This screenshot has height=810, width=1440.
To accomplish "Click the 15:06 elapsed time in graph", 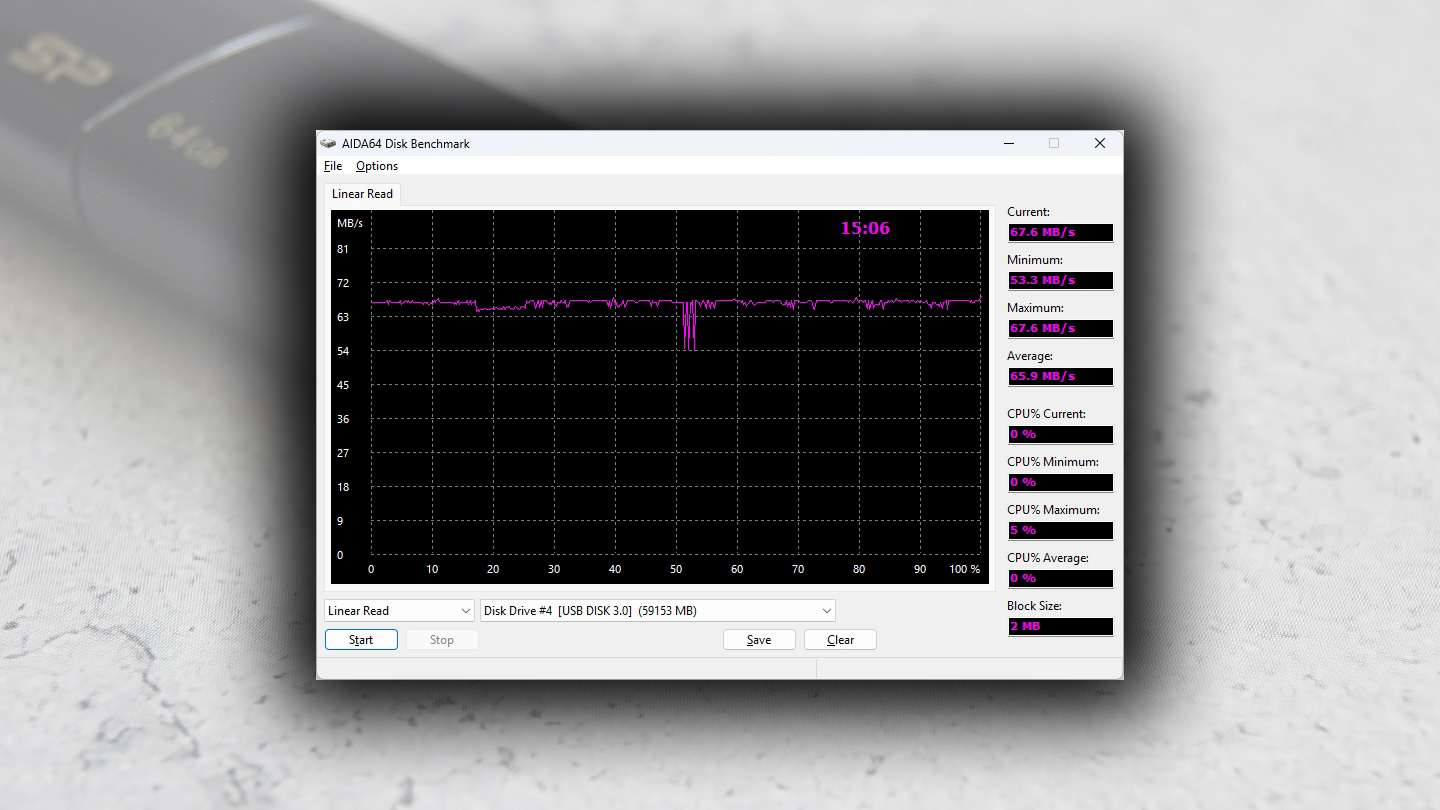I will pyautogui.click(x=865, y=228).
